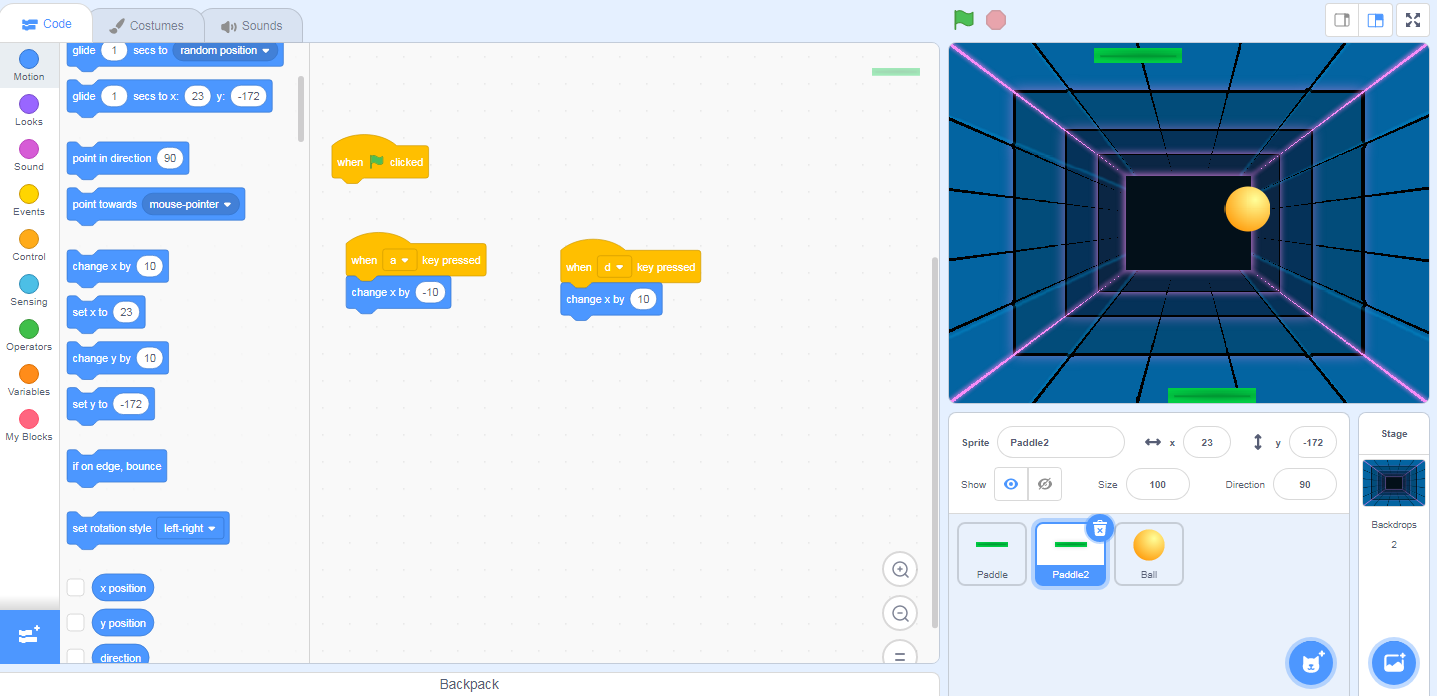Select the Paddle2 sprite thumbnail
The height and width of the screenshot is (696, 1437).
coord(1070,553)
